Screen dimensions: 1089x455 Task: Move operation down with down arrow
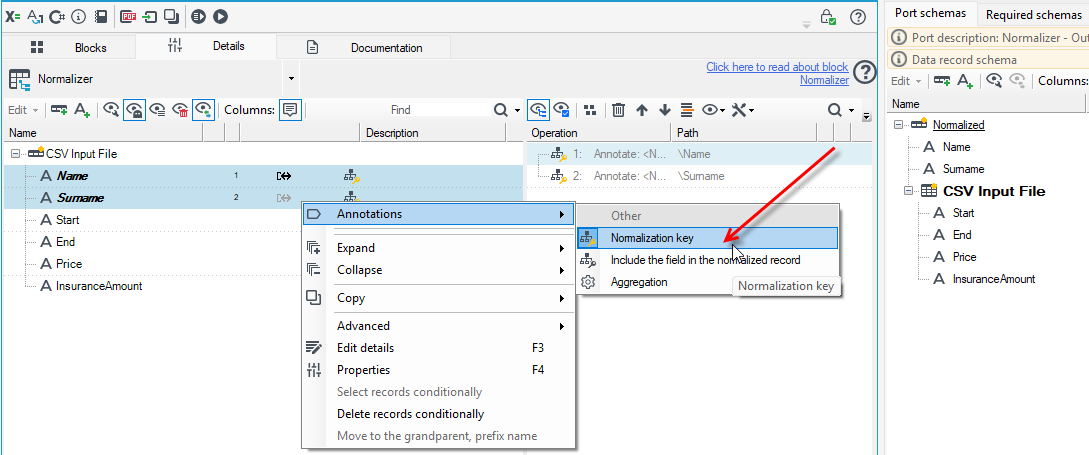pos(665,110)
